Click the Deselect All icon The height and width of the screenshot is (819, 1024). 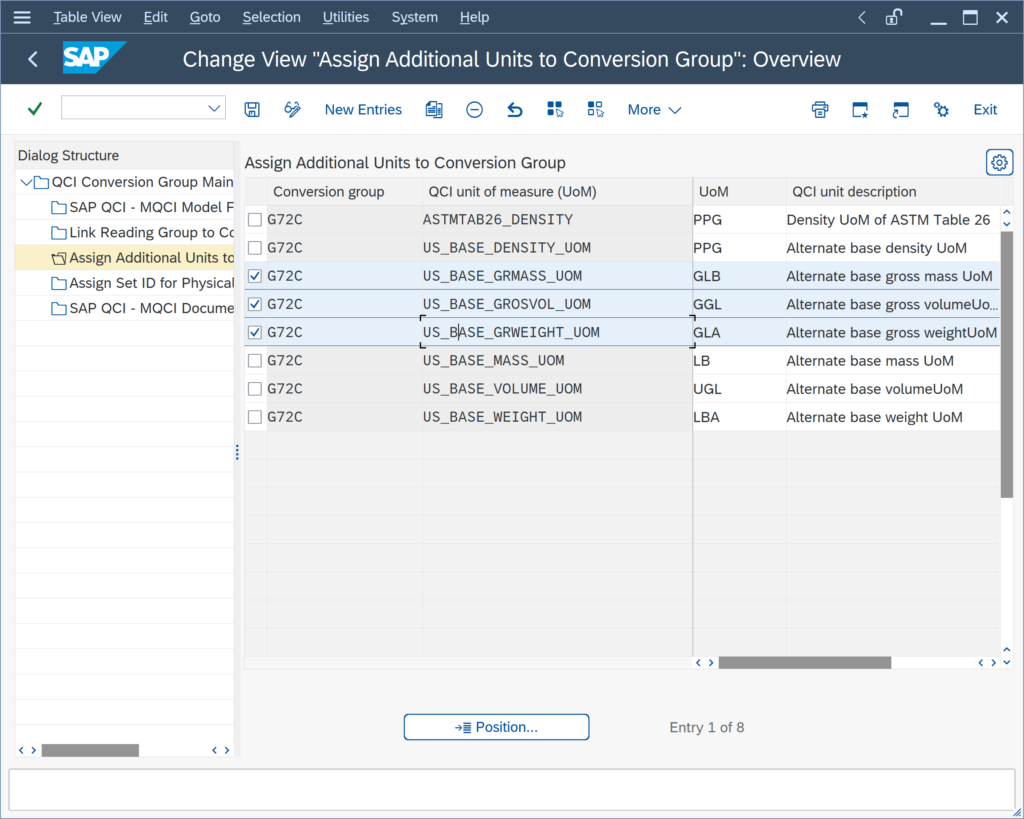point(596,110)
